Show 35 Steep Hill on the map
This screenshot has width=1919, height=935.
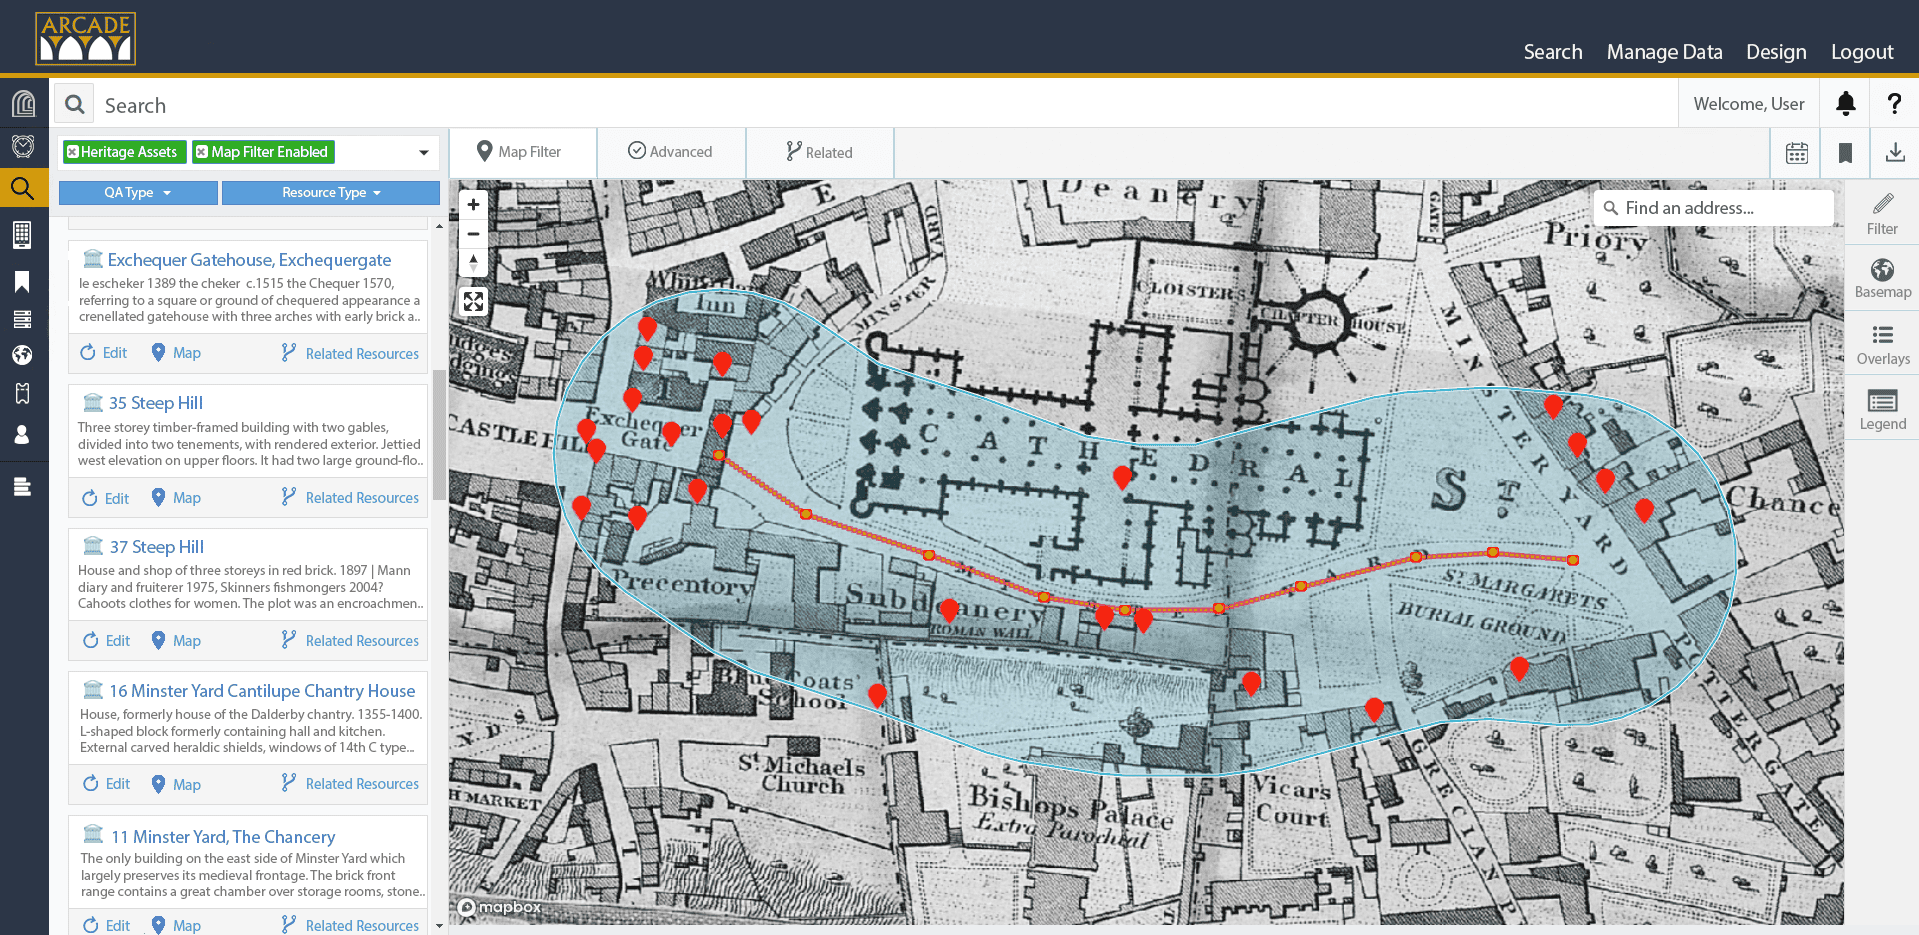click(x=176, y=497)
